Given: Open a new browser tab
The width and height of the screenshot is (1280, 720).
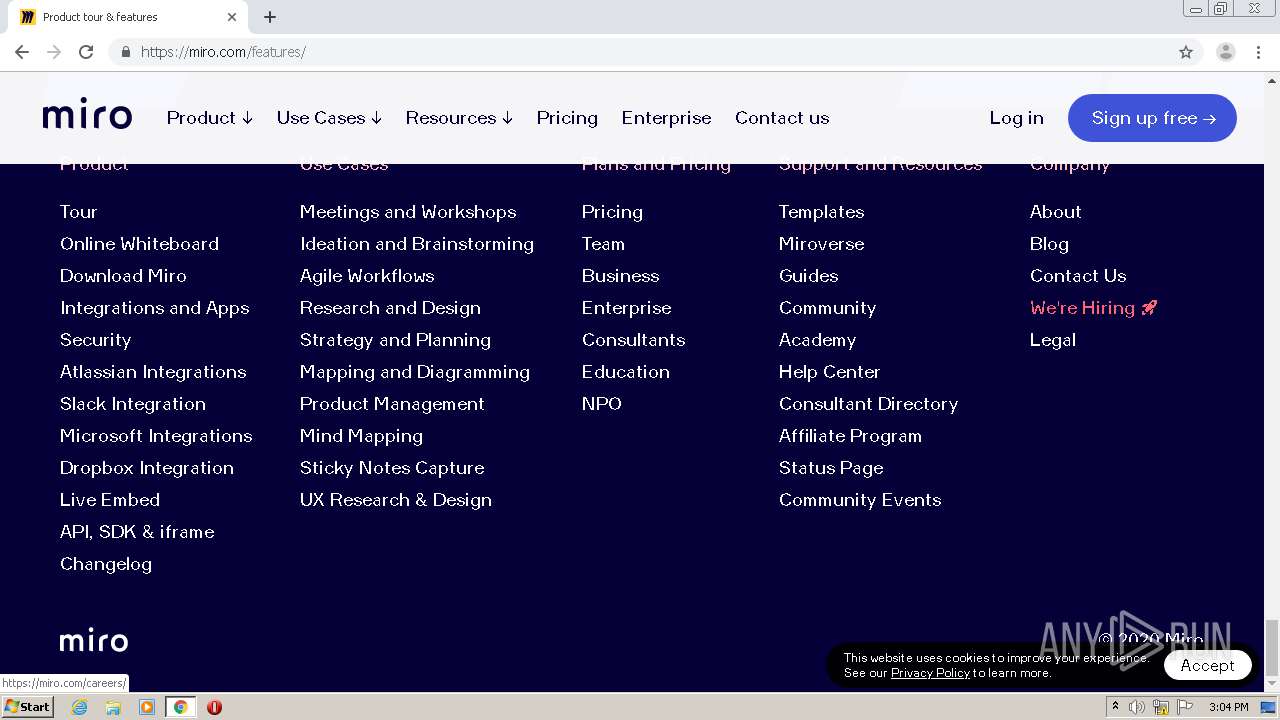Looking at the screenshot, I should (270, 17).
